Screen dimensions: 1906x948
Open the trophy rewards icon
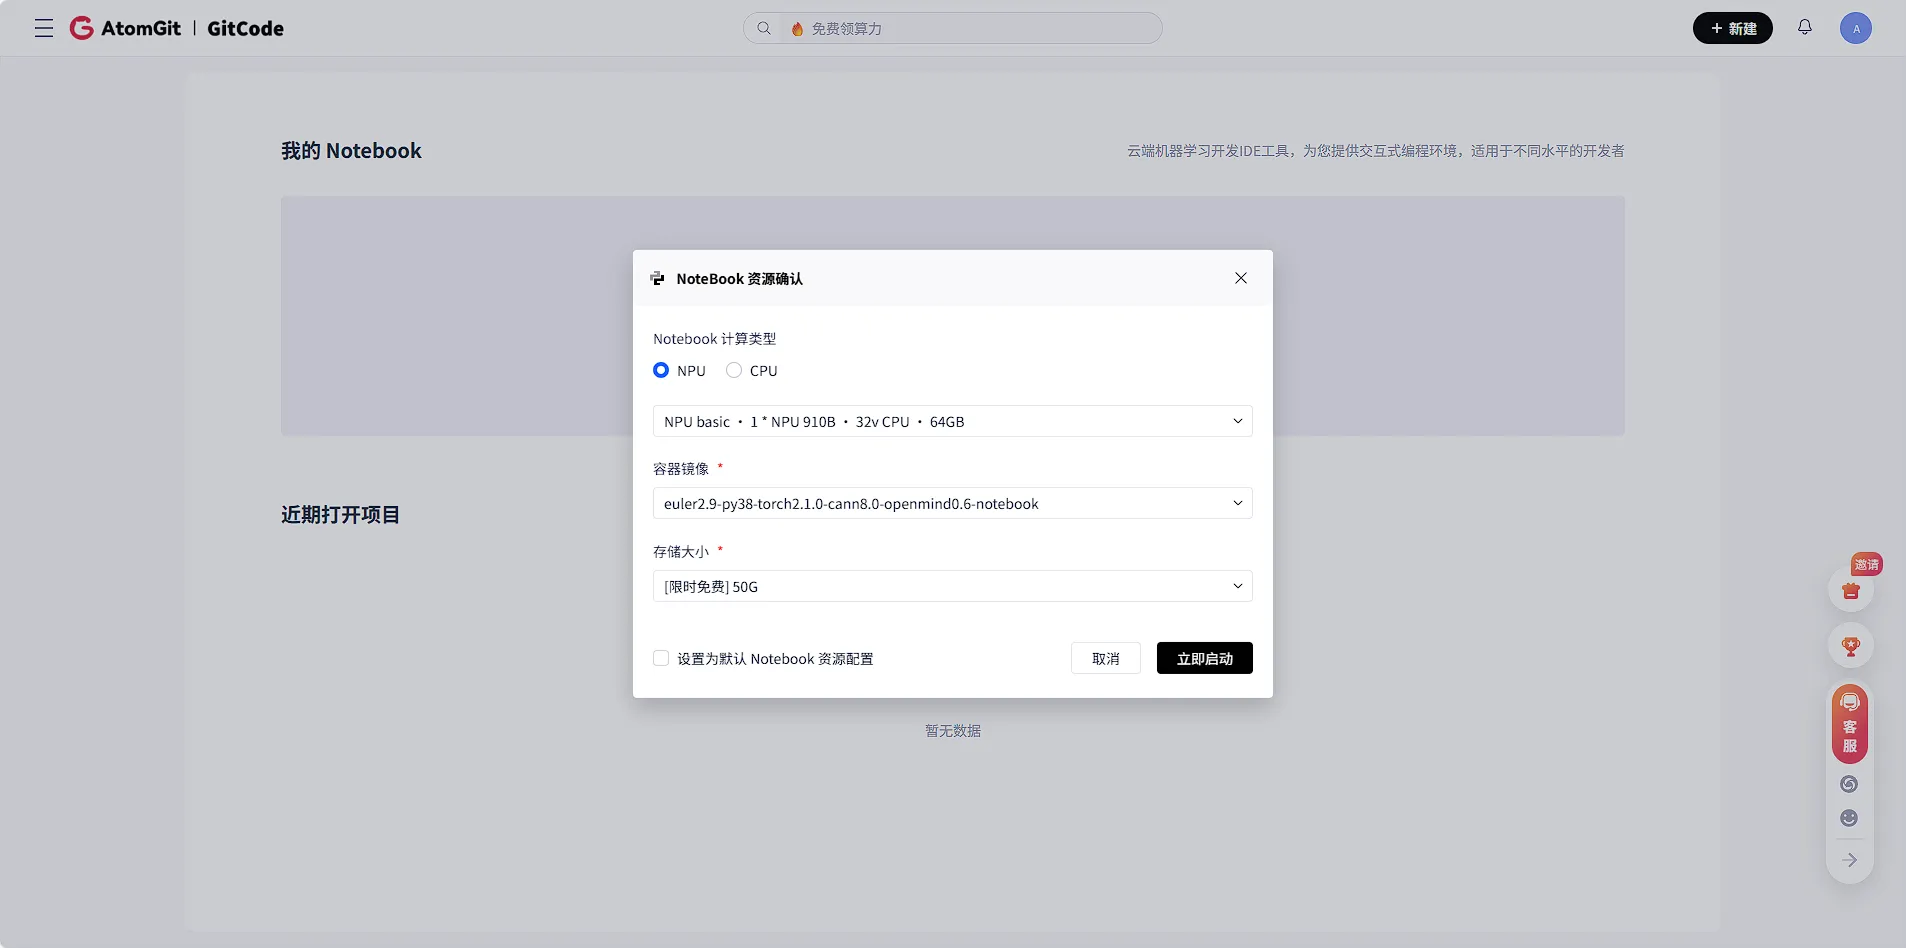(x=1850, y=646)
